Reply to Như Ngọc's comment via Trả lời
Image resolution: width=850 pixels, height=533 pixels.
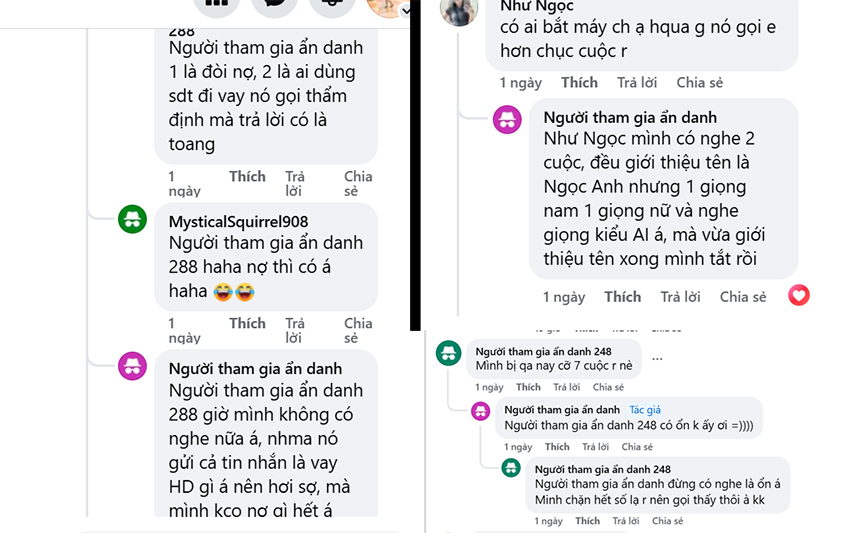pos(636,82)
